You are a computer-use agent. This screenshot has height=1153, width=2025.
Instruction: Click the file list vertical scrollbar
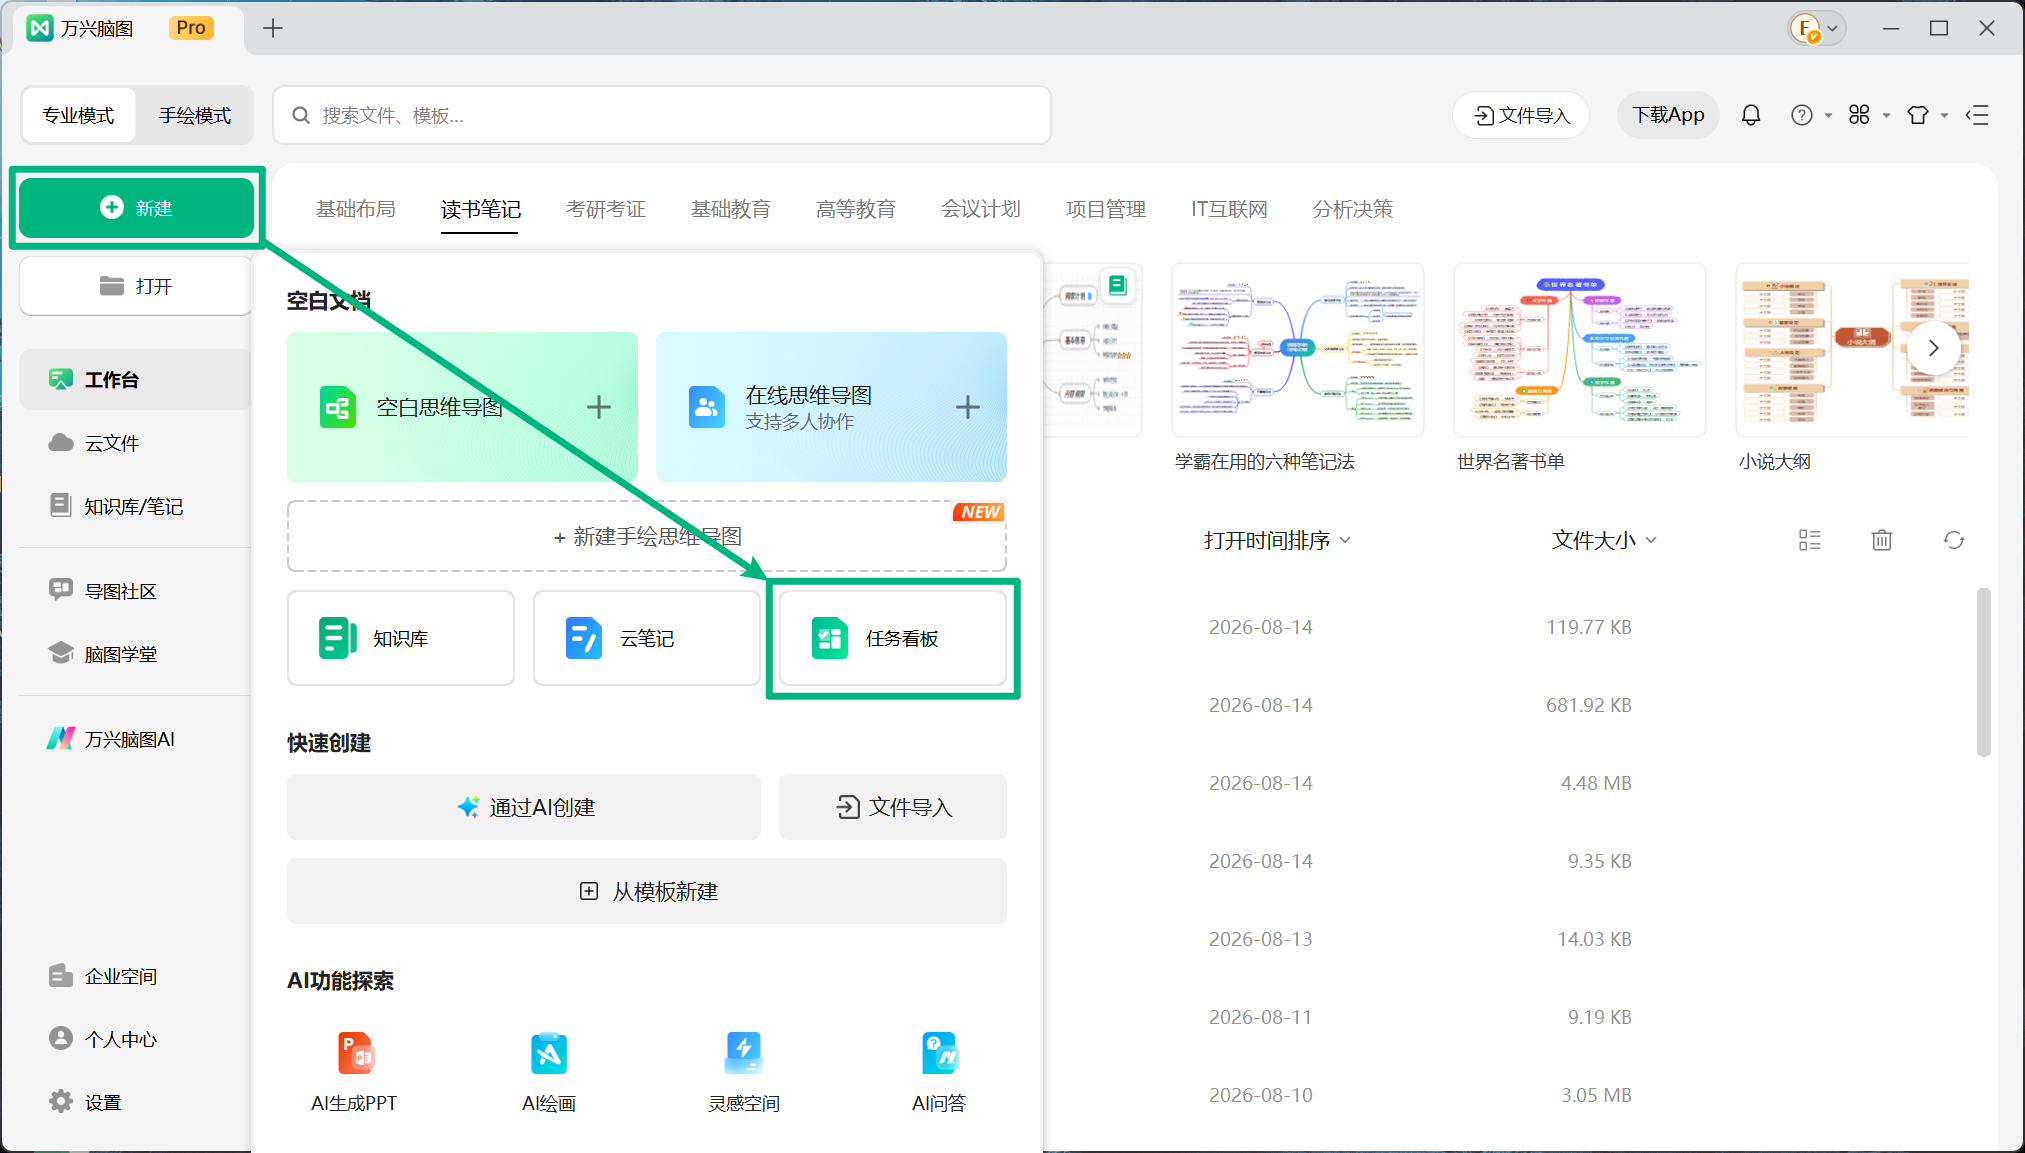(x=1983, y=672)
